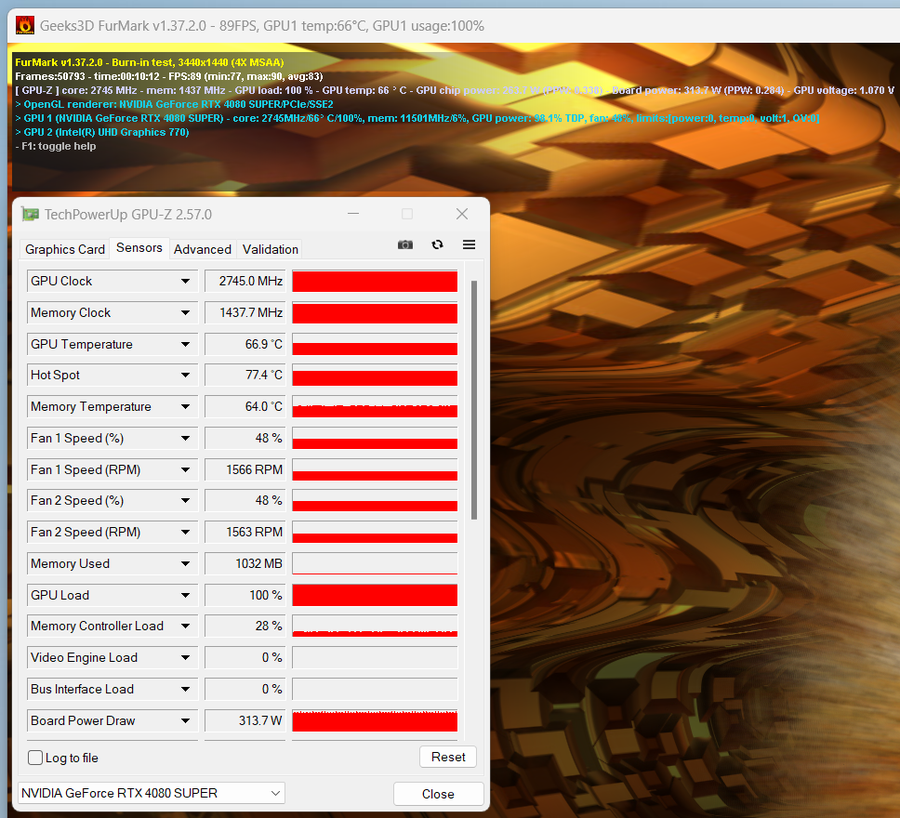The height and width of the screenshot is (818, 900).
Task: Click the 1437.7 MHz Memory Clock value
Action: [x=245, y=313]
